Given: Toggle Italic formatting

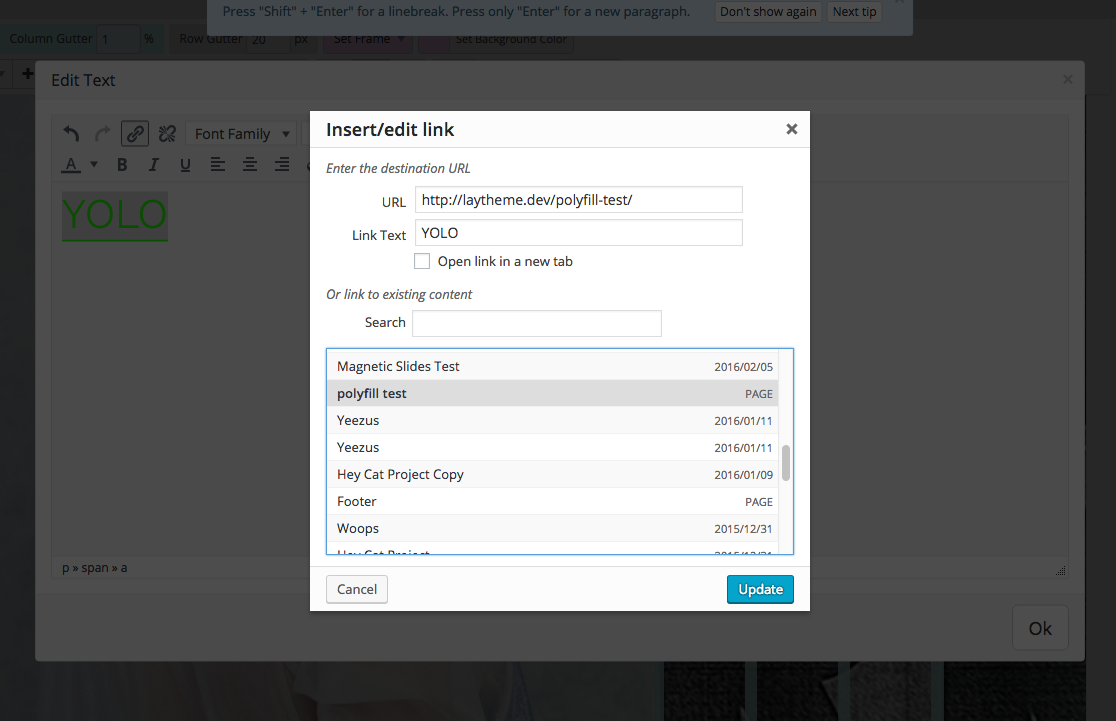Looking at the screenshot, I should 153,164.
